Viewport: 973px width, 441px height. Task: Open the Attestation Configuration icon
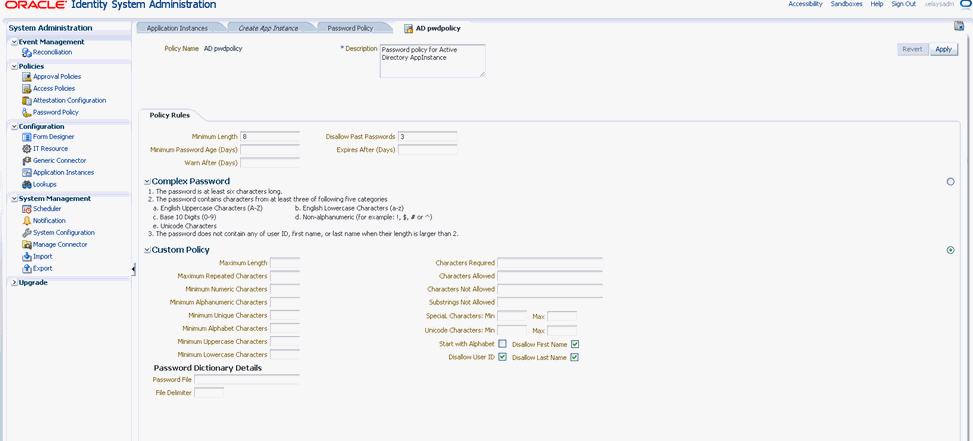pos(27,100)
